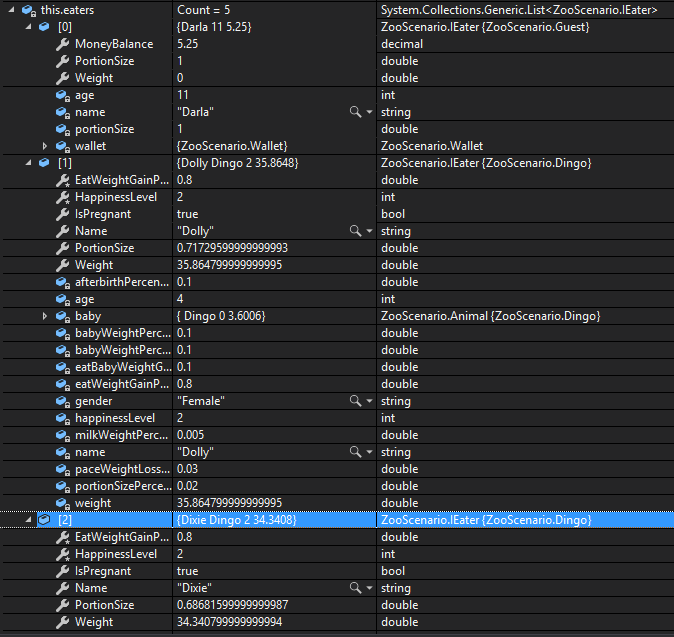Click private field icon beside lowercase weight

point(63,503)
